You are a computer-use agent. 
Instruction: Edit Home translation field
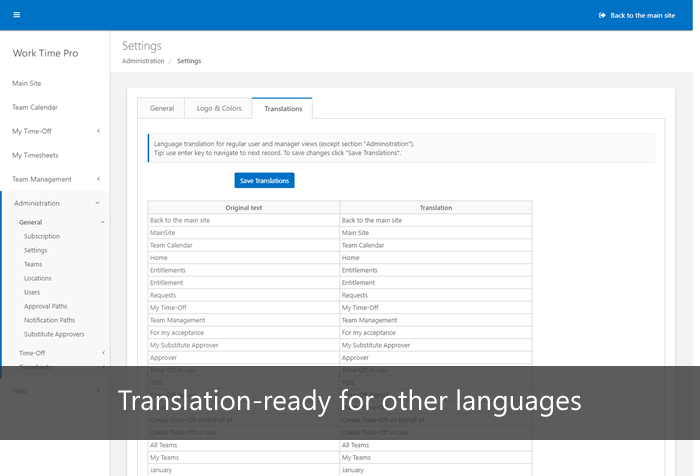(436, 258)
